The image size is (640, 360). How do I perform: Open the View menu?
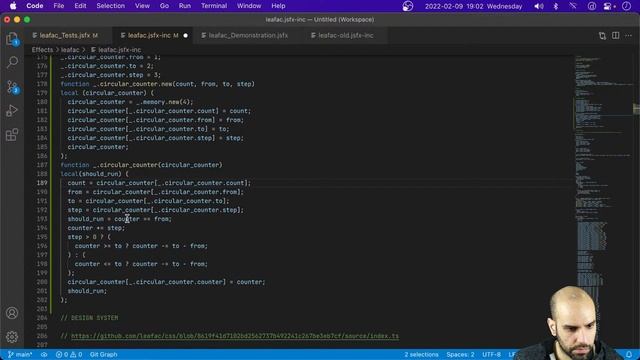click(x=142, y=6)
